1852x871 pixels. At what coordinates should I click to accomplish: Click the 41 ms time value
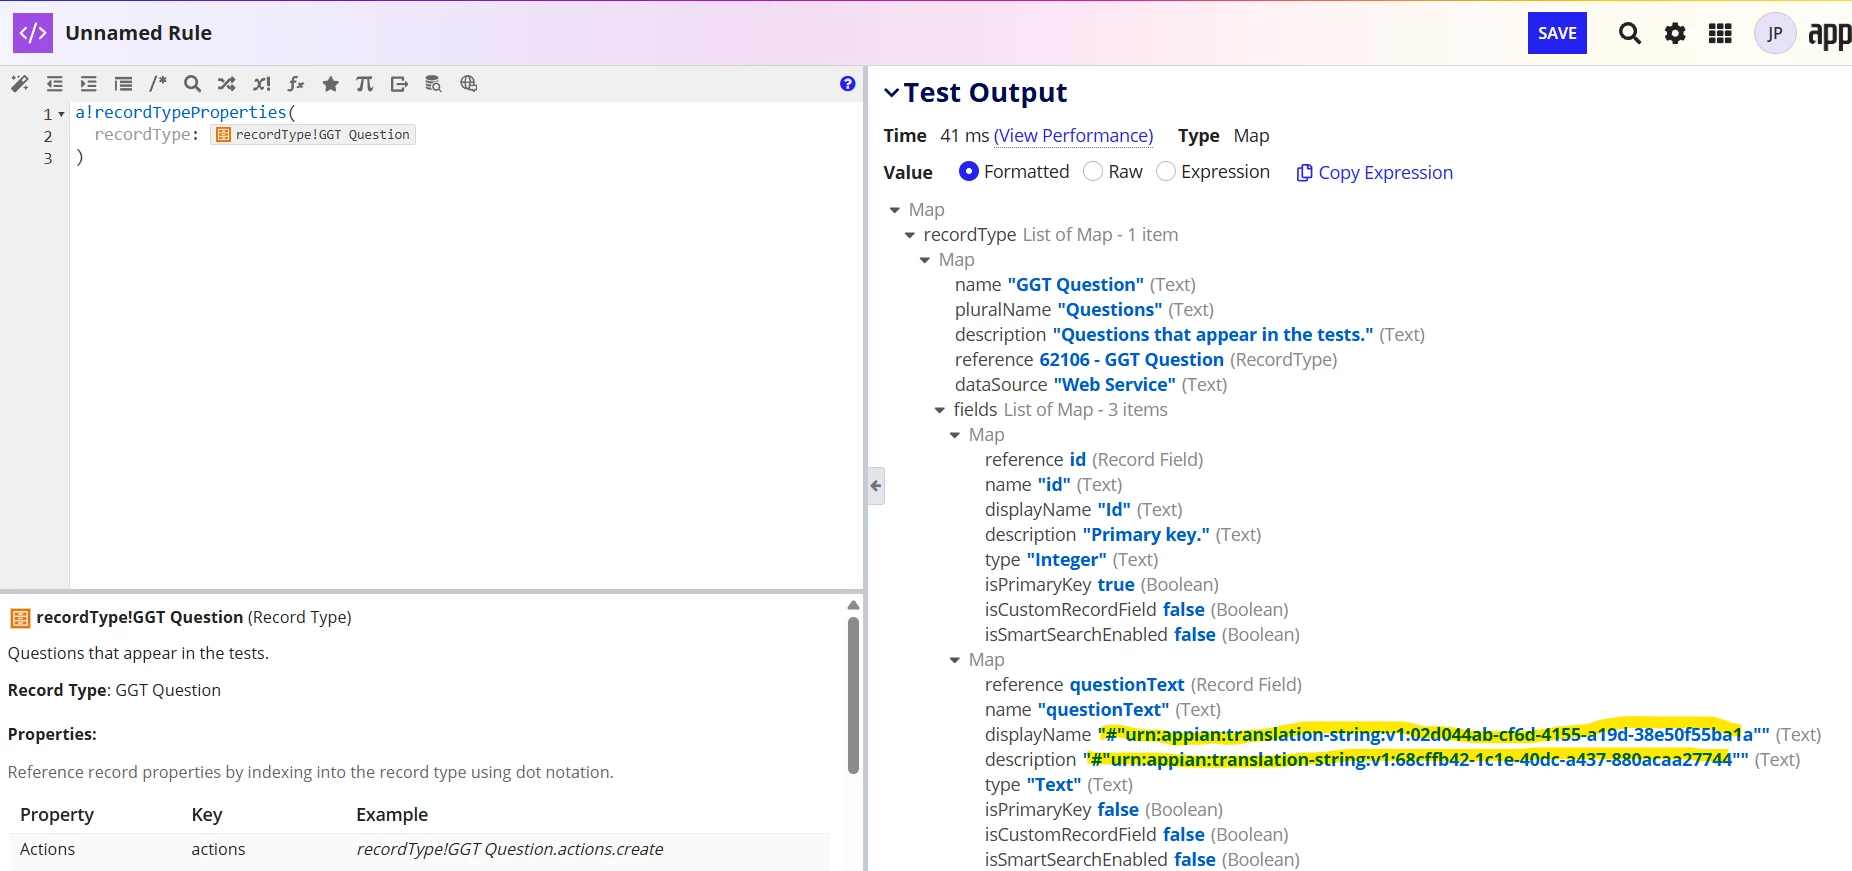(964, 135)
